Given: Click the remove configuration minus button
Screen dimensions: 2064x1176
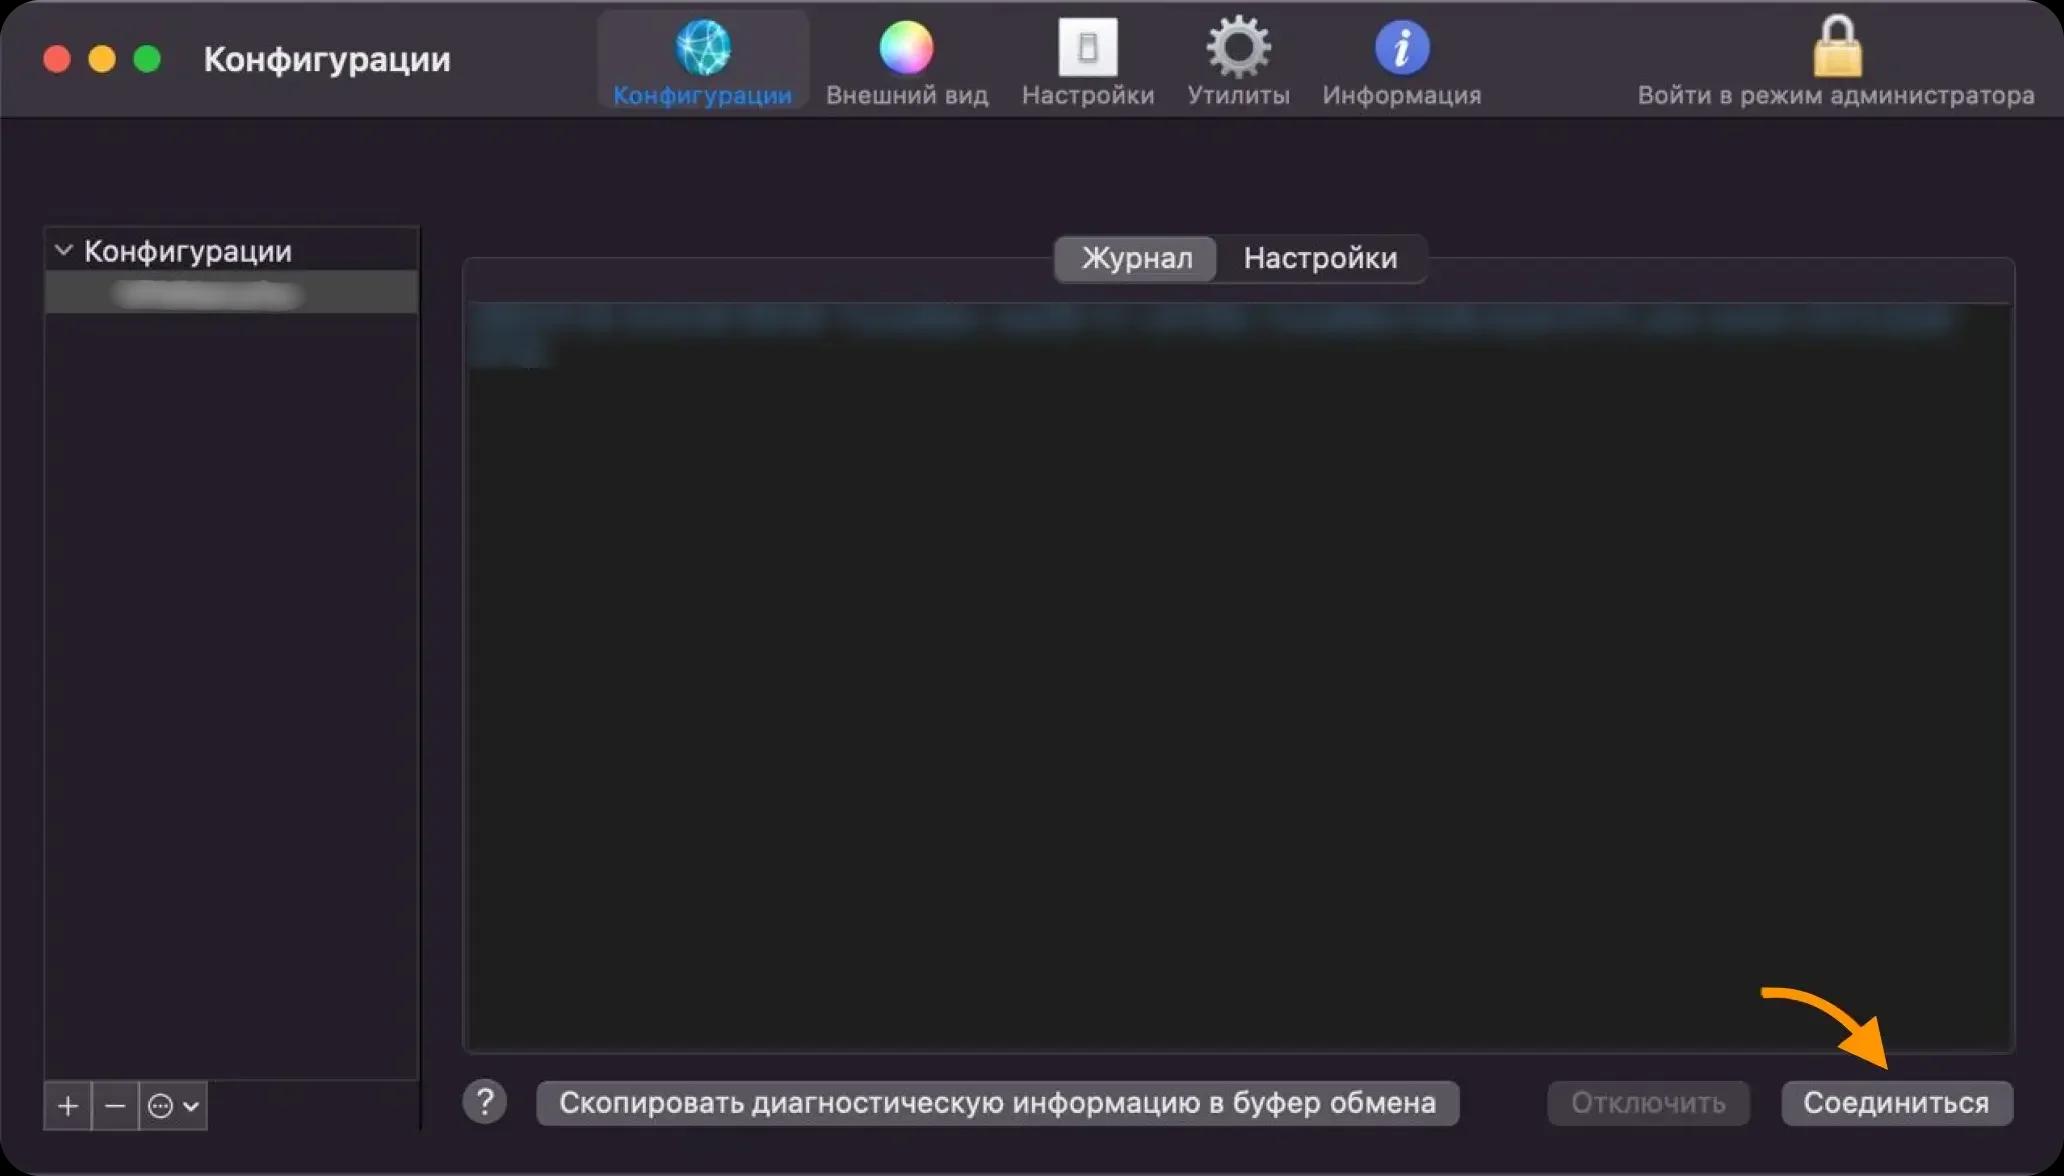Looking at the screenshot, I should pyautogui.click(x=113, y=1105).
